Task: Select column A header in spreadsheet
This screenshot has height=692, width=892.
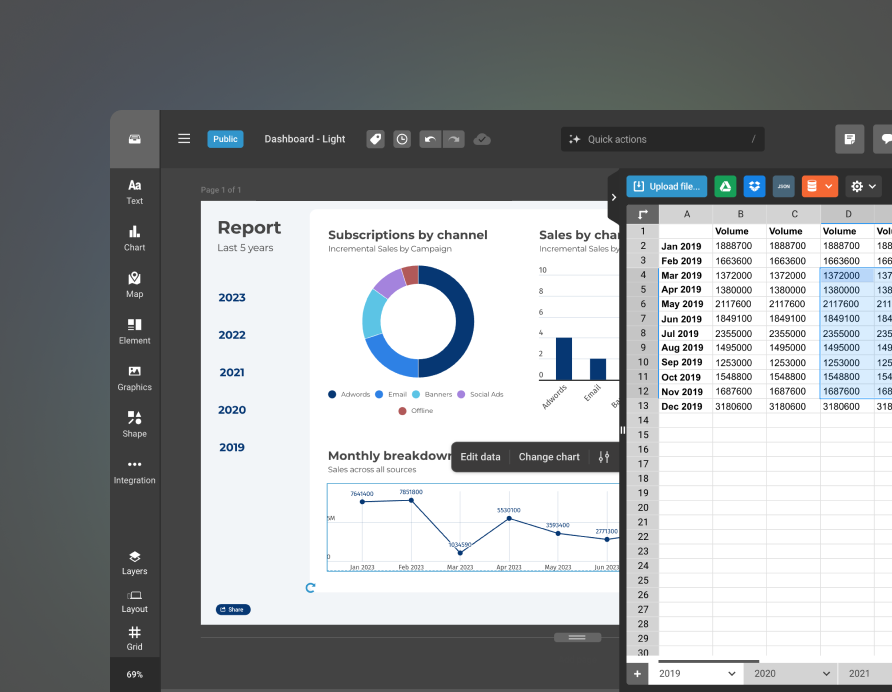Action: click(686, 215)
